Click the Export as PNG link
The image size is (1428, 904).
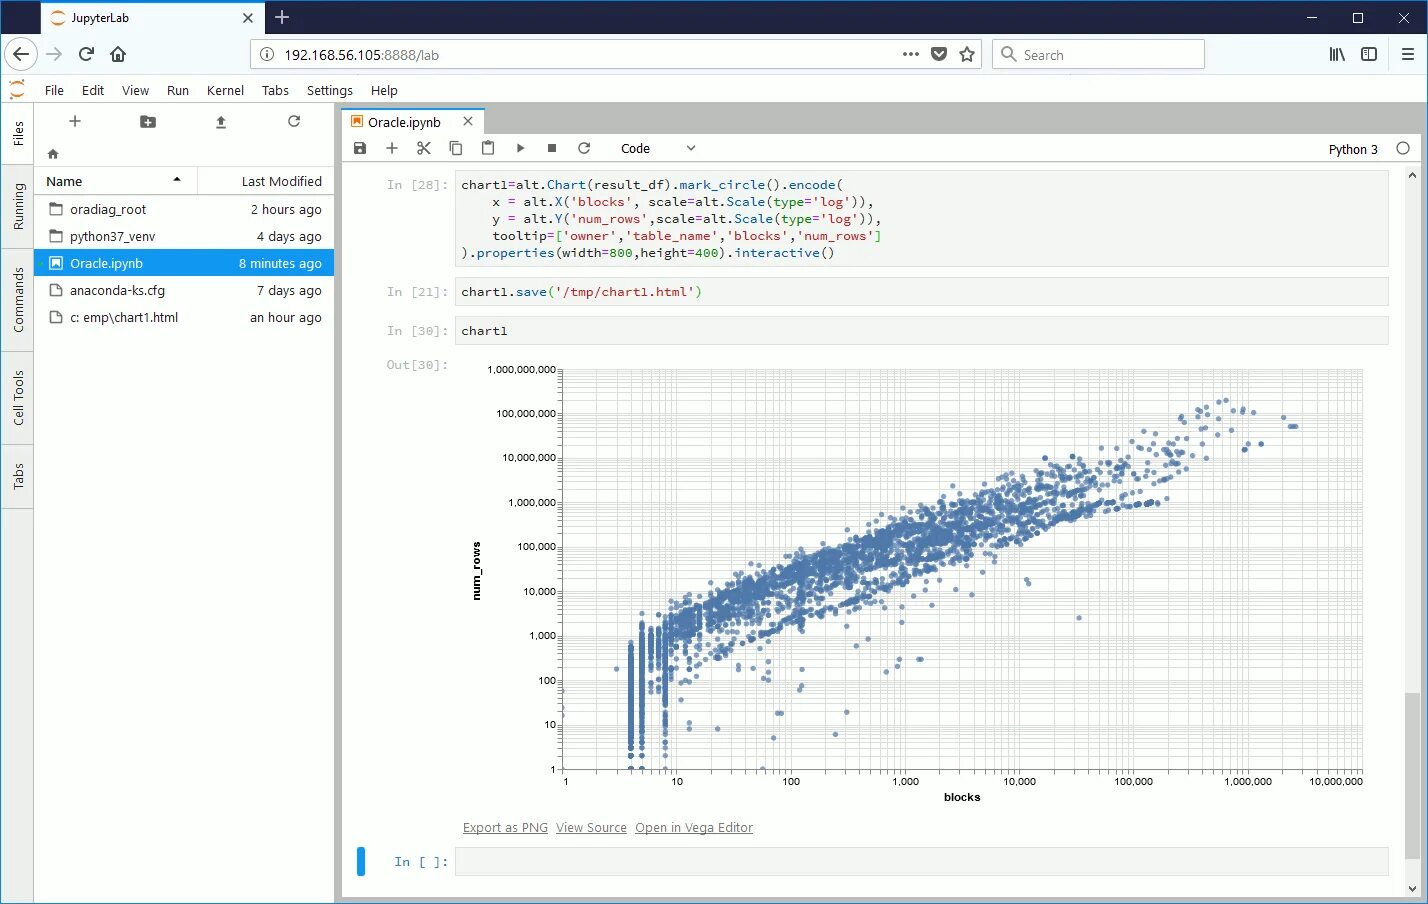(505, 827)
